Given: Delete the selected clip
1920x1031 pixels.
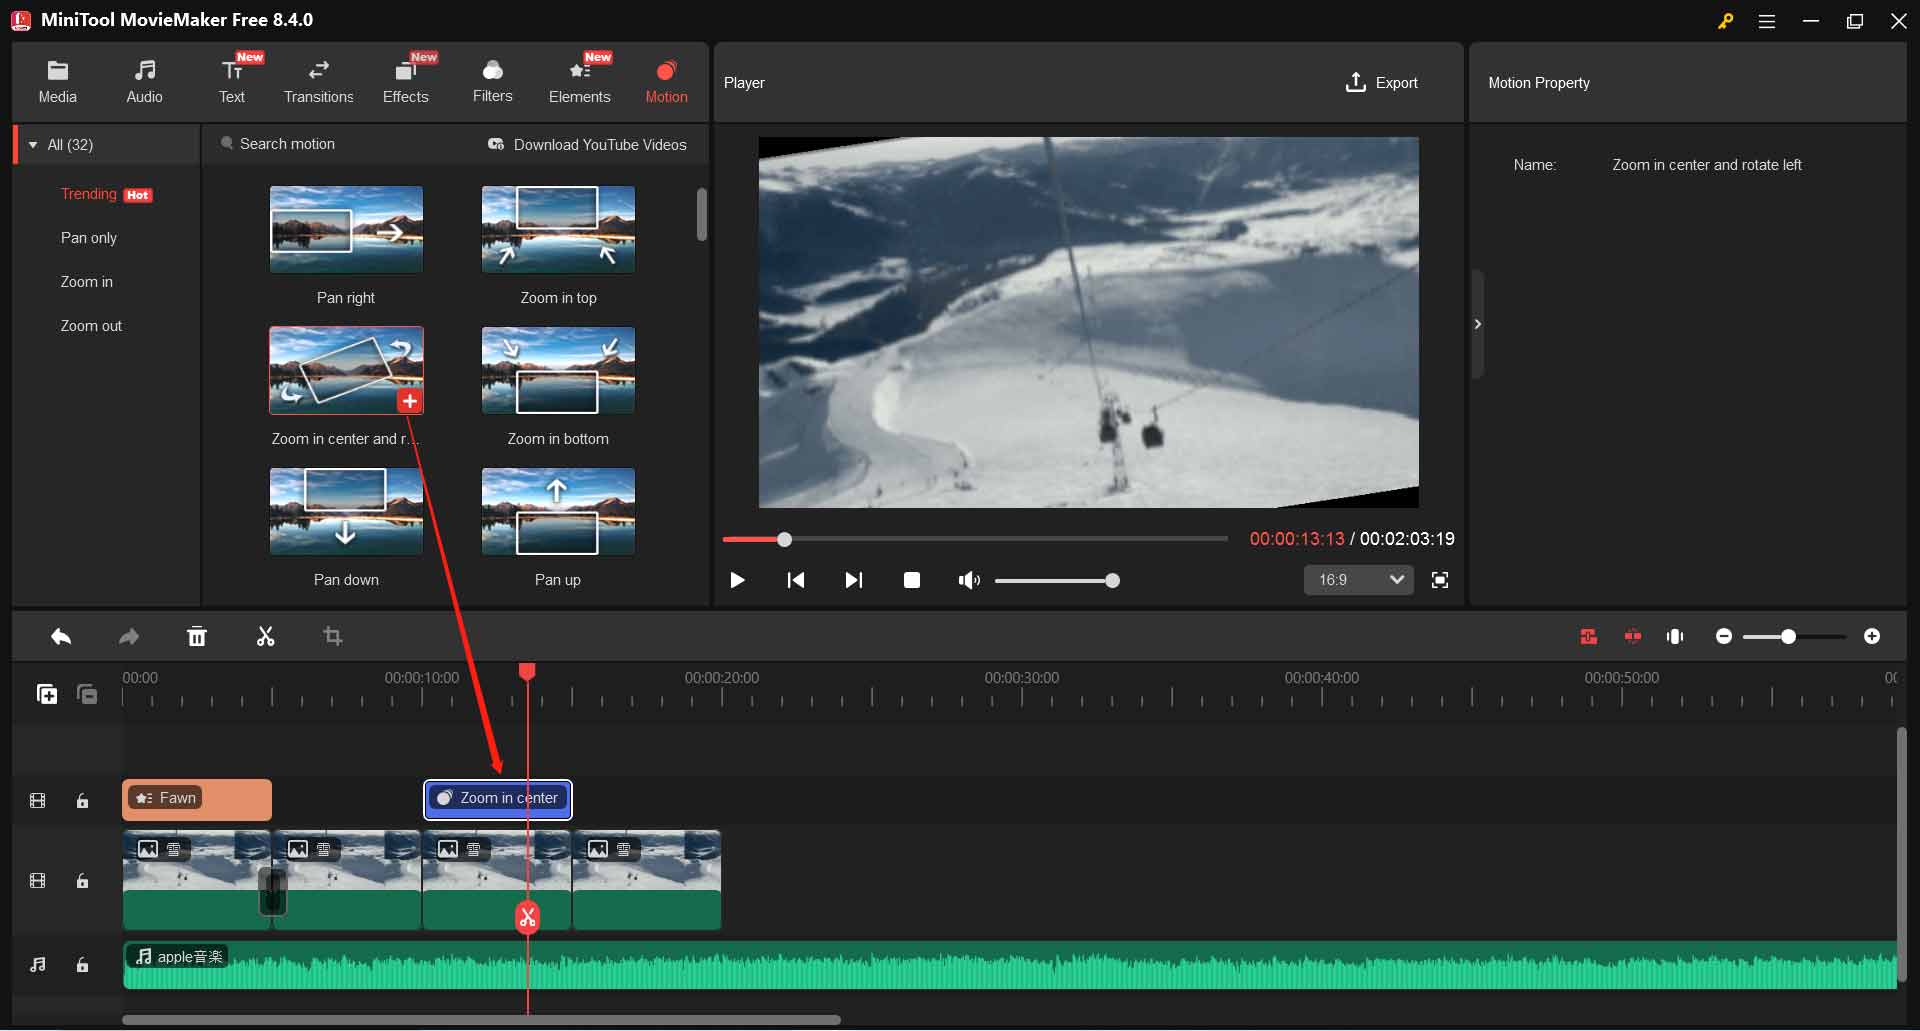Looking at the screenshot, I should point(197,636).
